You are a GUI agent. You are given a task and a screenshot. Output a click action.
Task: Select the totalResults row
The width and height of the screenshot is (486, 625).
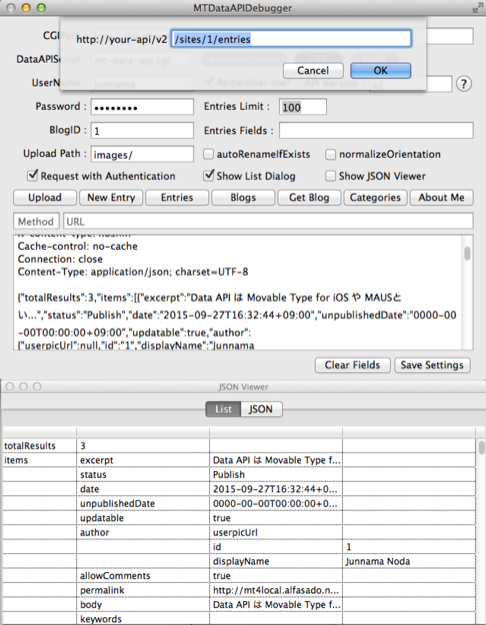click(x=239, y=446)
